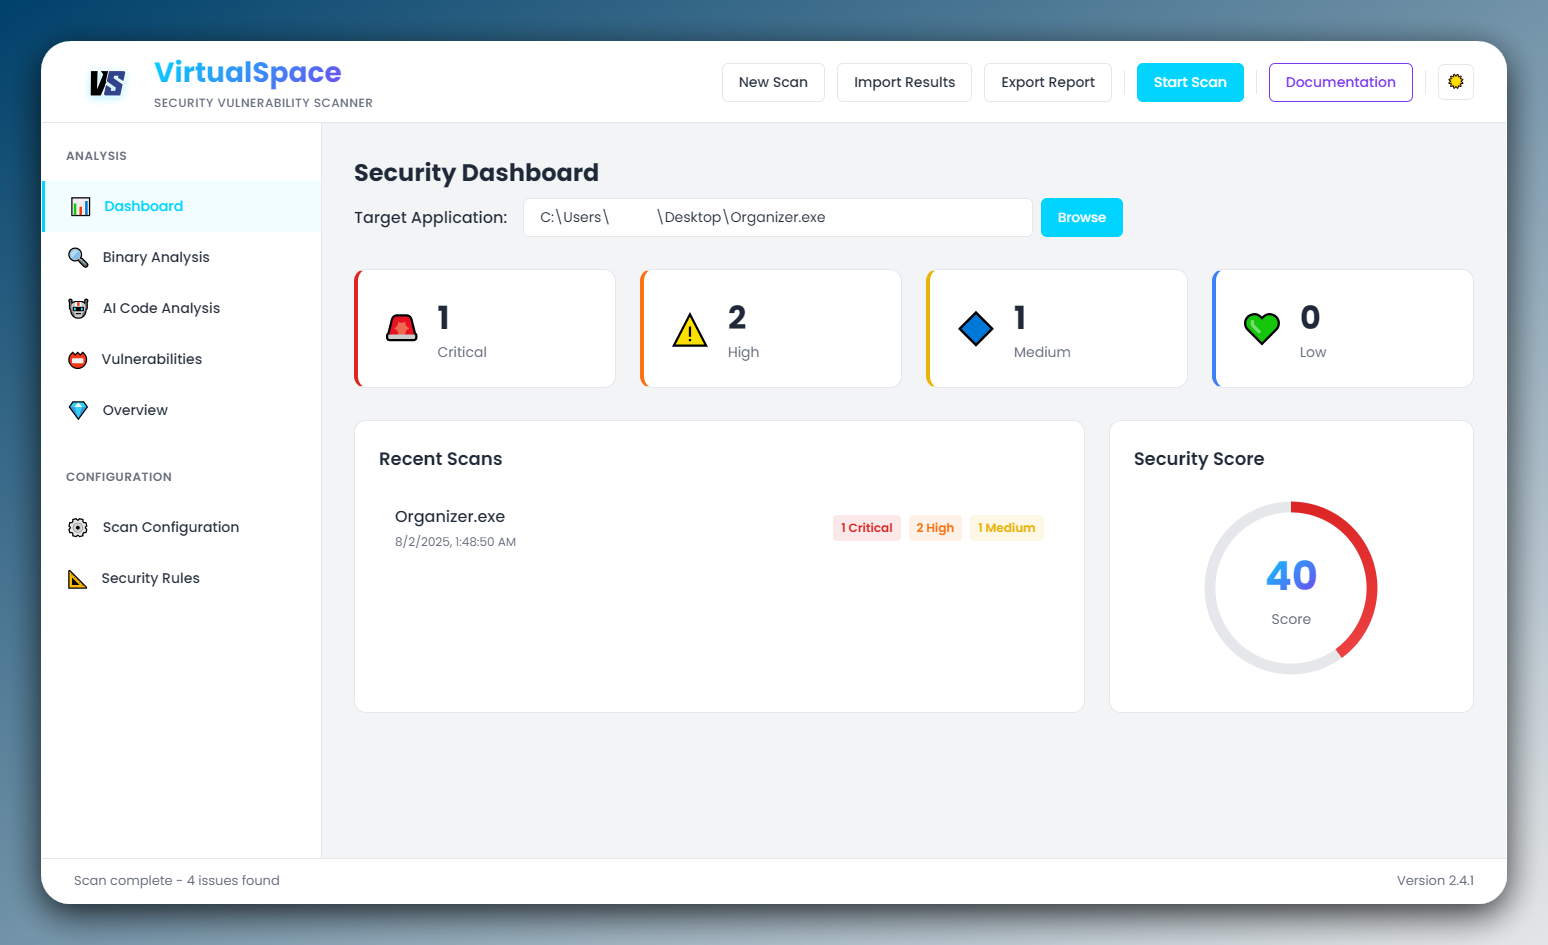Open the Vulnerabilities menu item
This screenshot has width=1548, height=945.
click(x=152, y=360)
